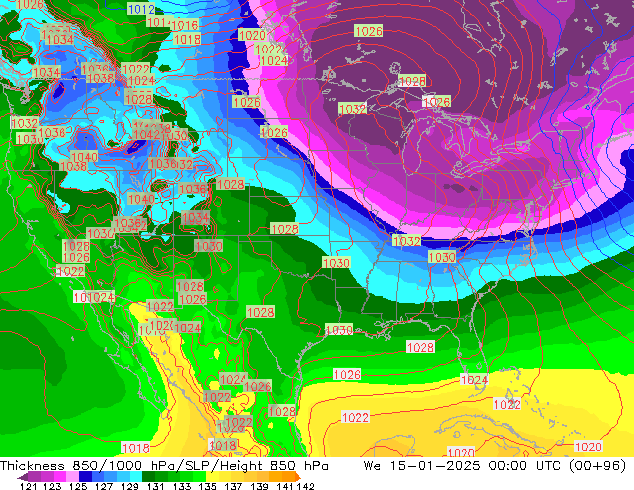Select the 125 legend value
Viewport: 634px width, 490px height.
coord(78,486)
